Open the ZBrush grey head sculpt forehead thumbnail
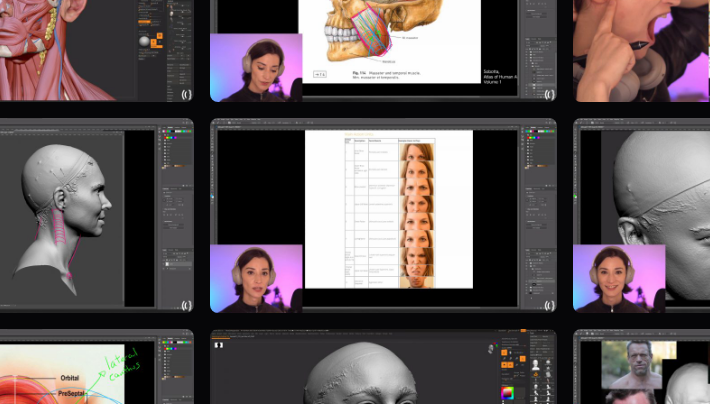The image size is (710, 404). point(383,366)
